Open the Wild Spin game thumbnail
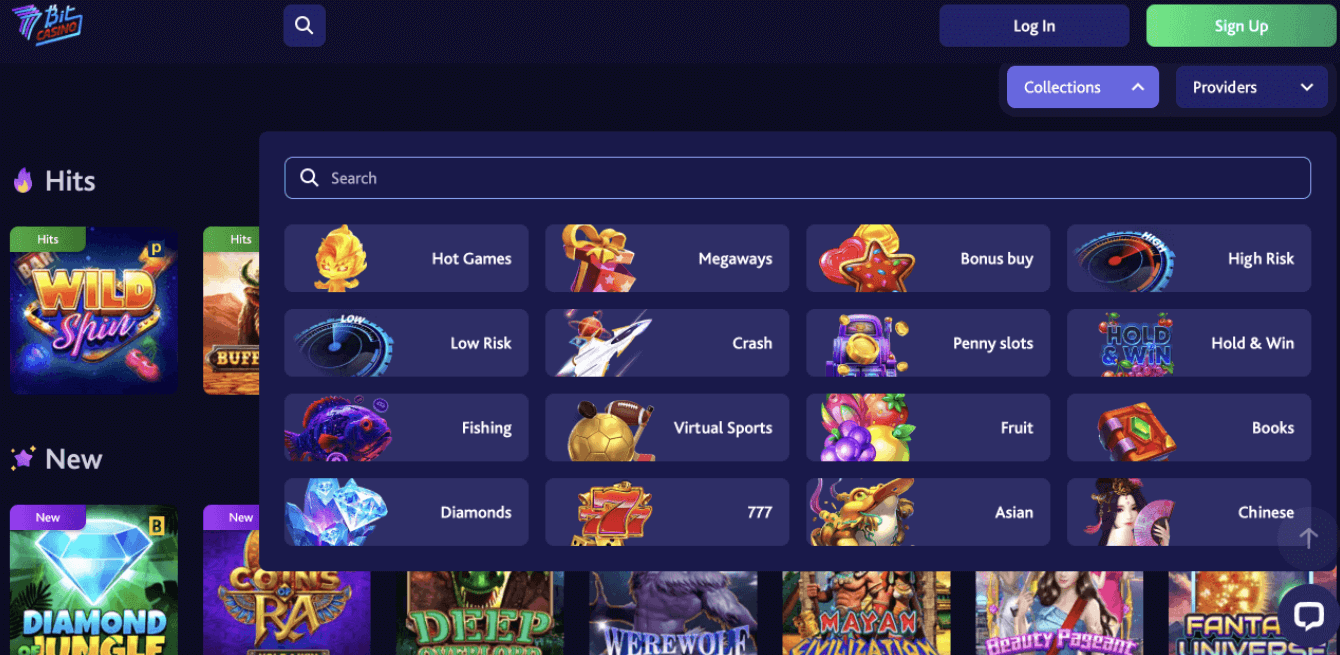Viewport: 1340px width, 655px height. coord(94,310)
